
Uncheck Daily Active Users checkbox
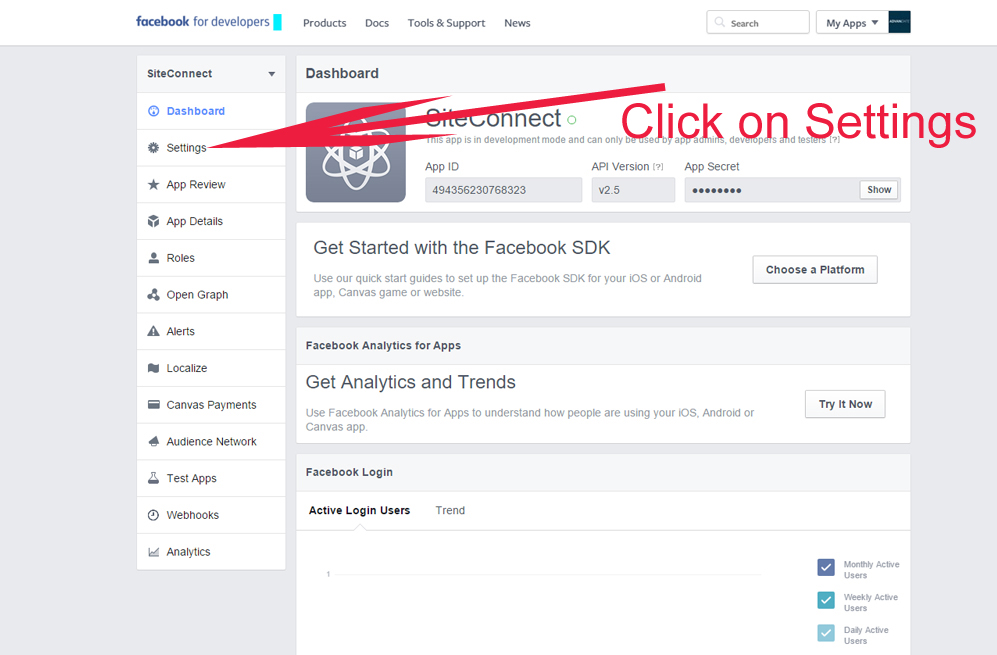(x=826, y=633)
